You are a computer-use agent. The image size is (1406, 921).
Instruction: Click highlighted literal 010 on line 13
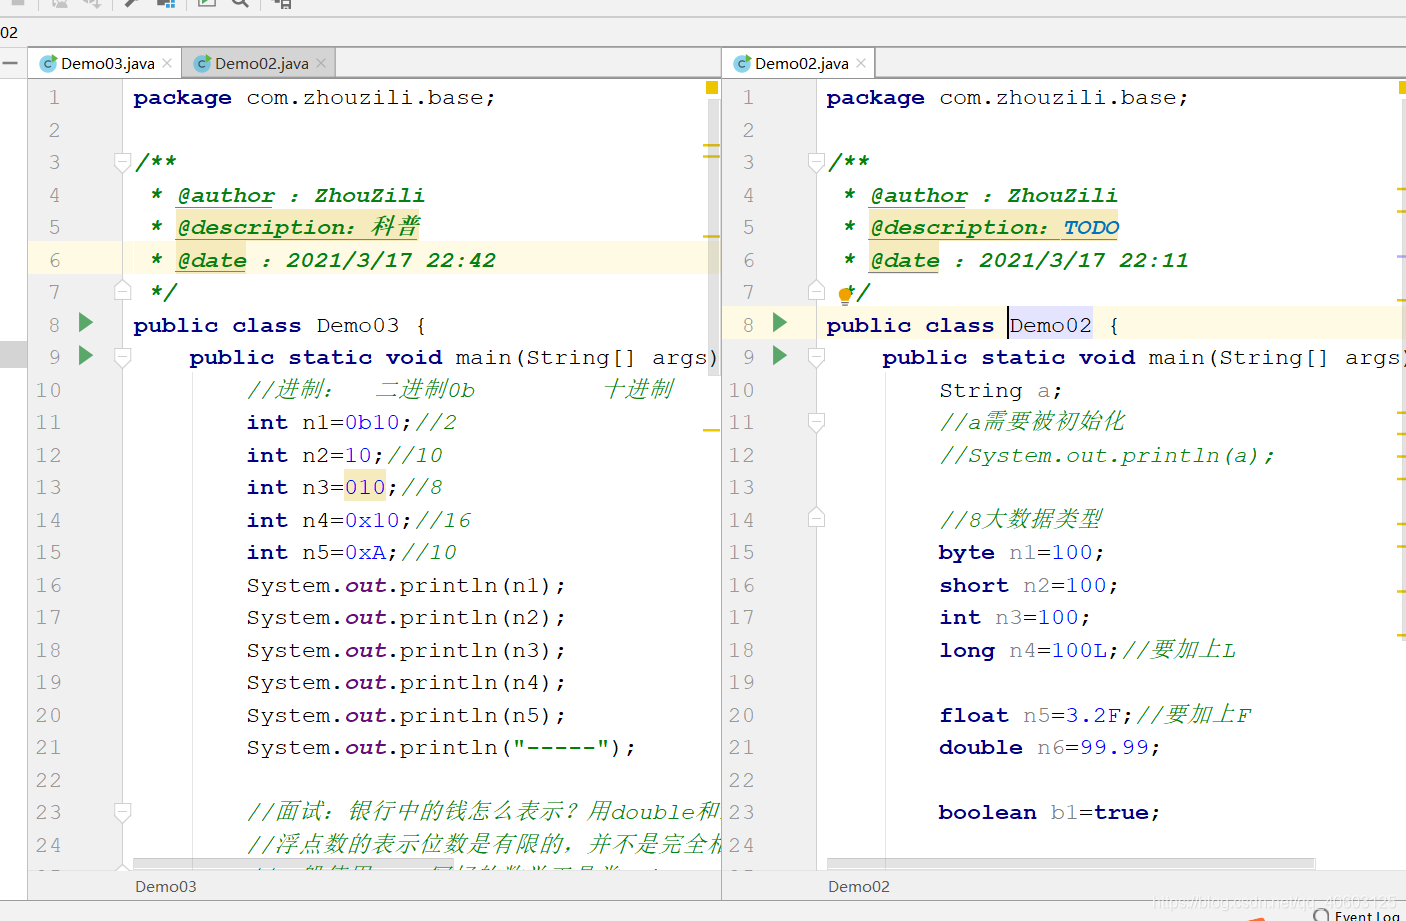pos(365,487)
